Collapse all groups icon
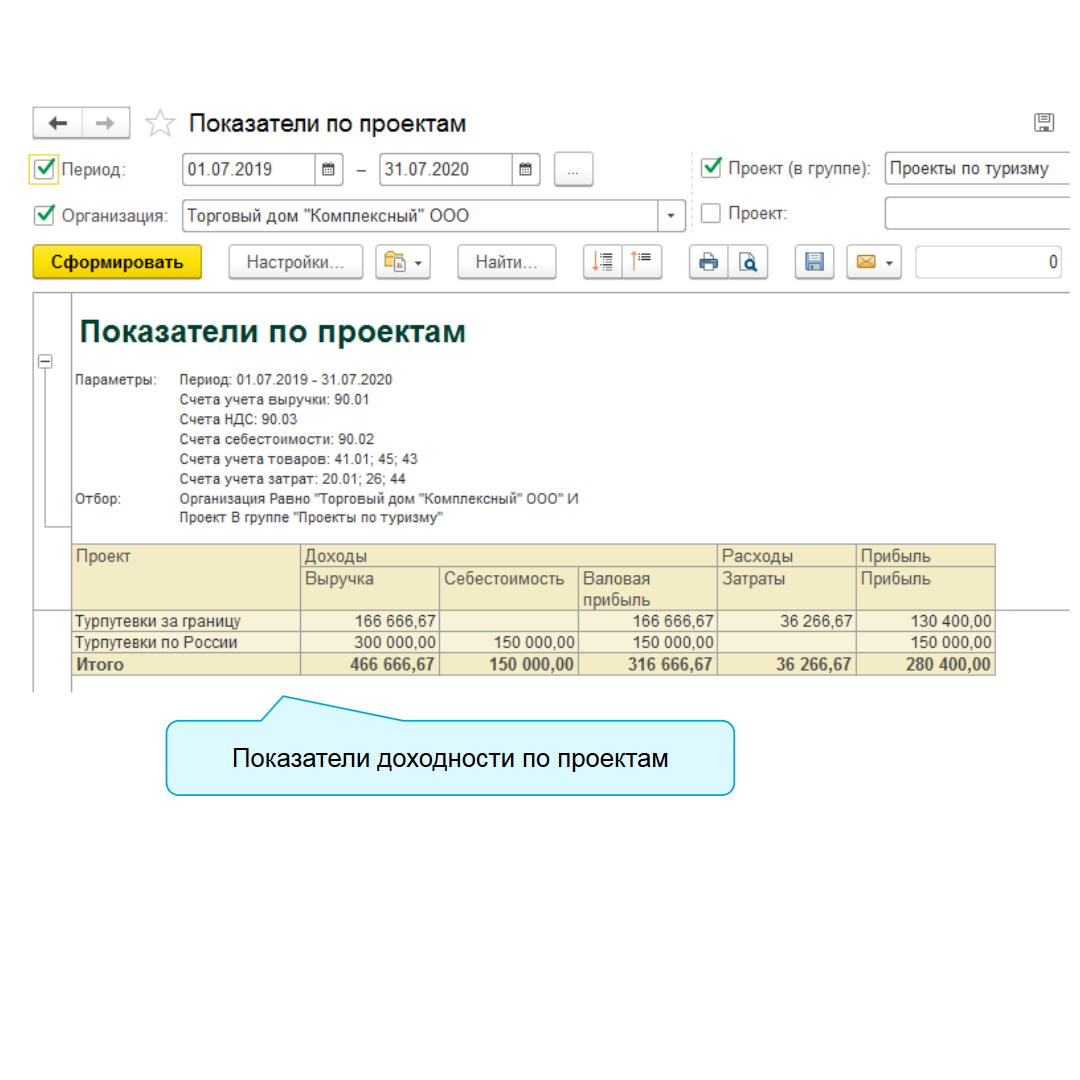 click(642, 262)
